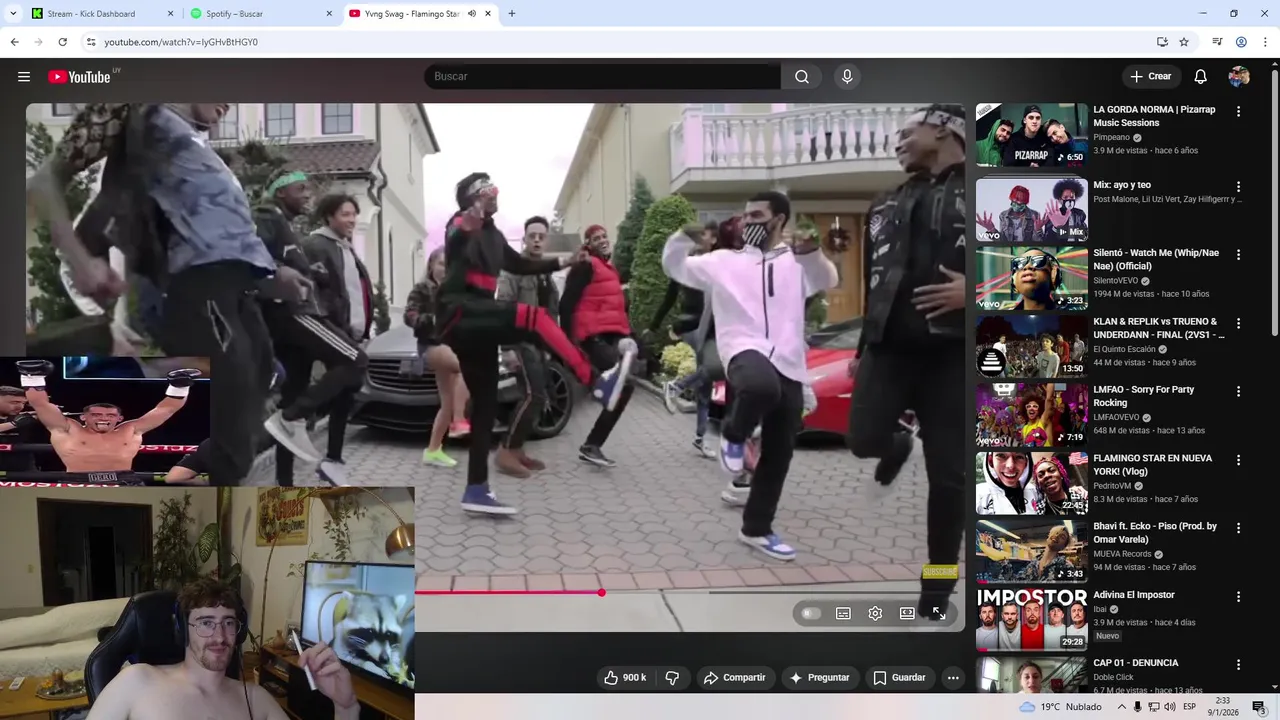1280x720 pixels.
Task: Start voice search with the microphone icon
Action: [847, 77]
